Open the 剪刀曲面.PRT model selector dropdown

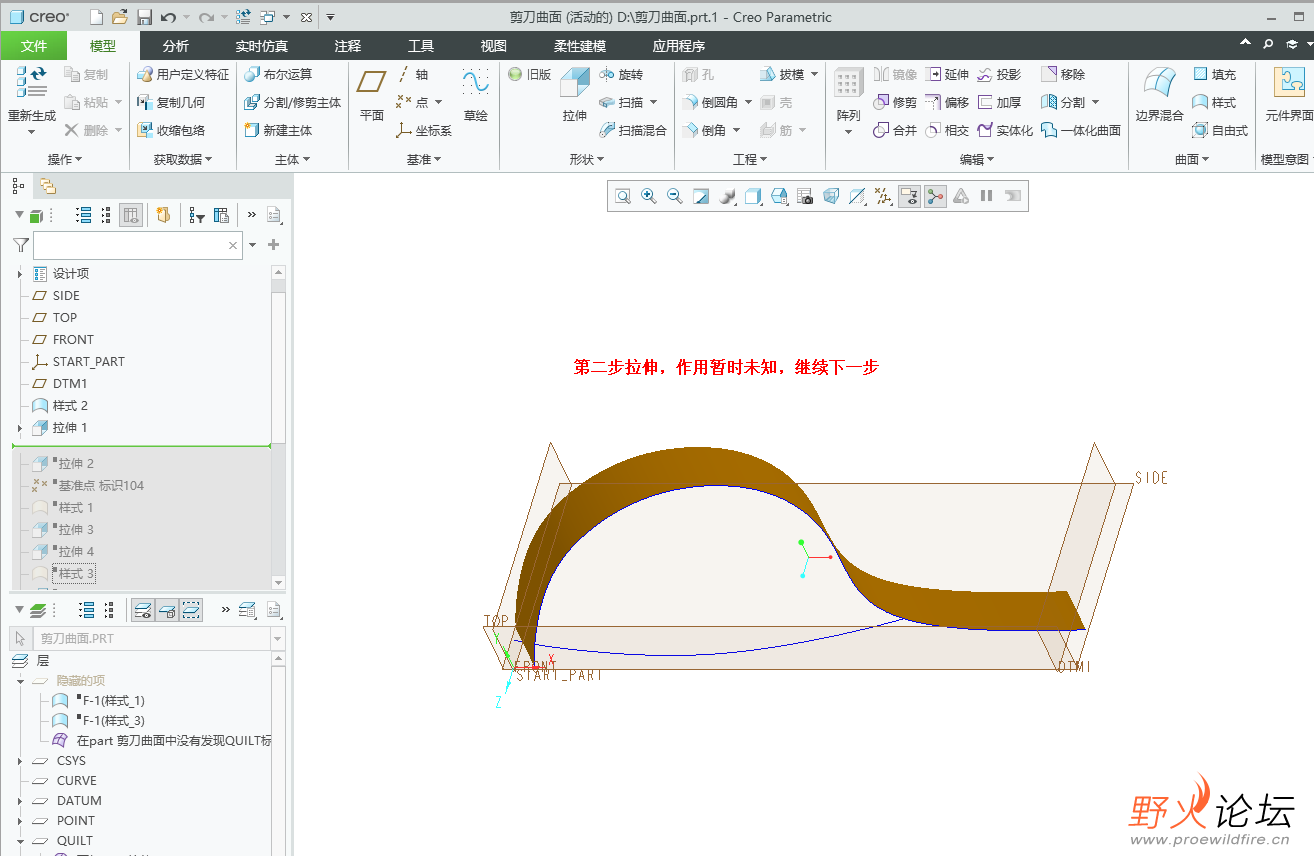pyautogui.click(x=278, y=638)
